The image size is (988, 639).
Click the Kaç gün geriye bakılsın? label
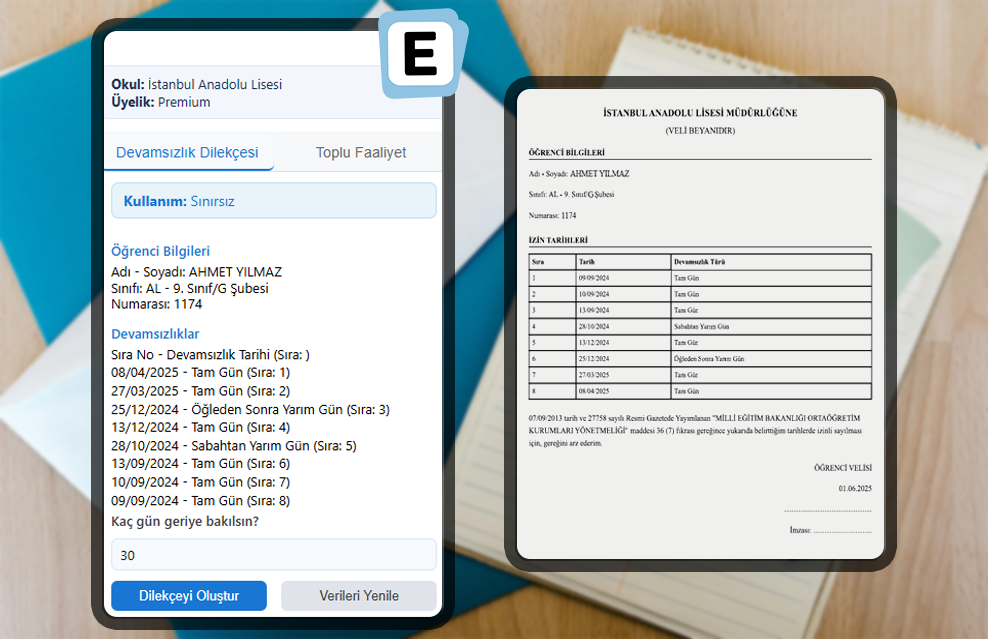point(185,522)
